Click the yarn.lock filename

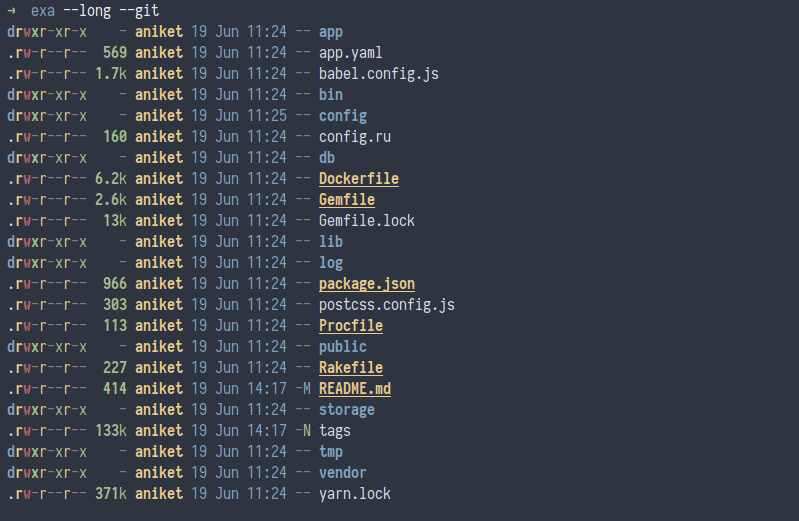click(354, 494)
